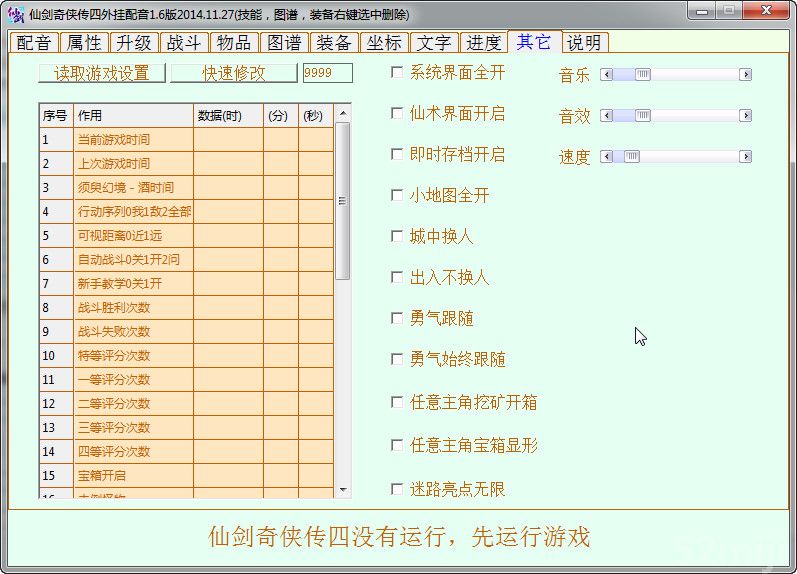Open the 装备 tab
Viewport: 797px width, 574px height.
[x=334, y=43]
